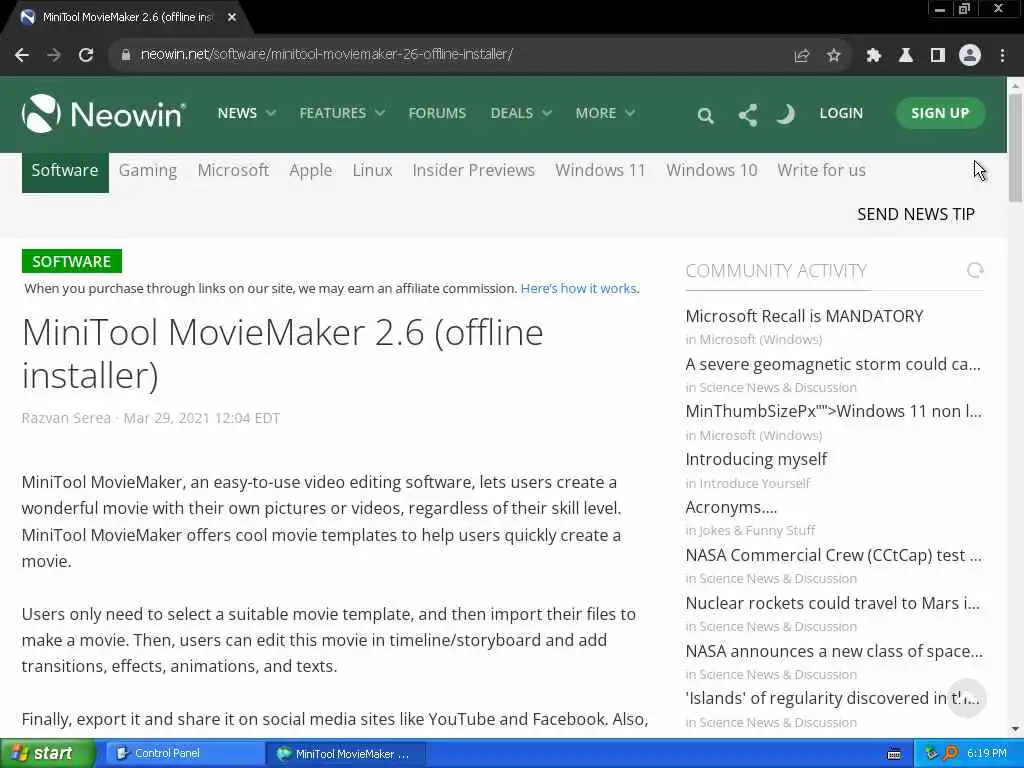The height and width of the screenshot is (768, 1024).
Task: Open the Chrome profile avatar
Action: click(970, 56)
